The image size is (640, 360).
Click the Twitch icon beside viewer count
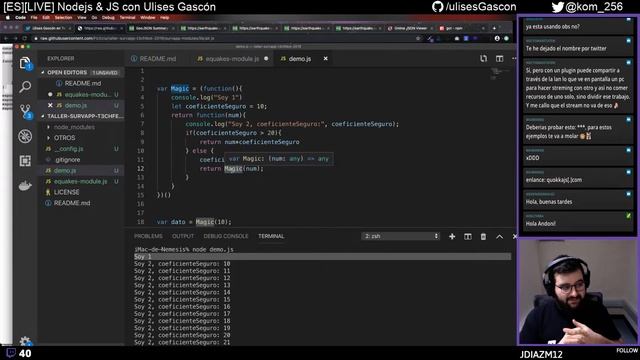(11, 353)
